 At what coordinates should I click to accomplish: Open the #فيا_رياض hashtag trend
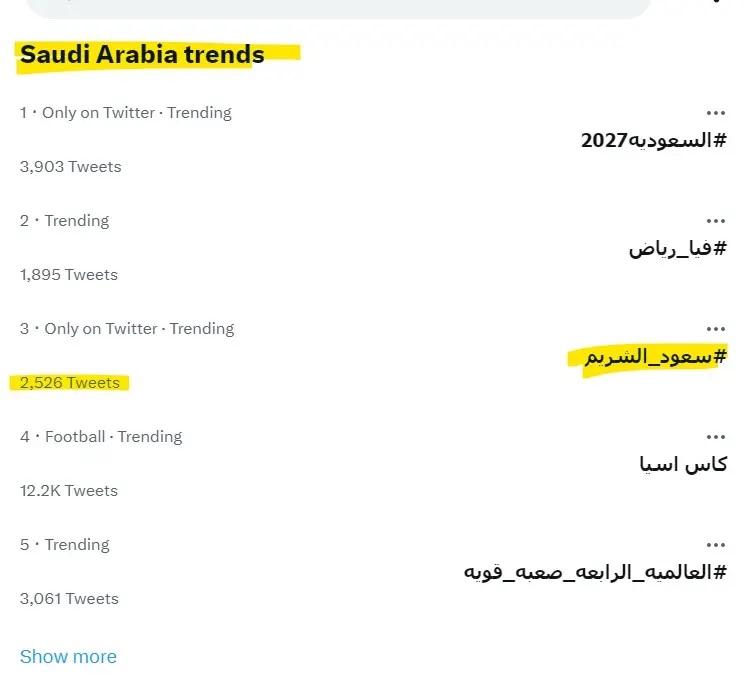(x=677, y=248)
